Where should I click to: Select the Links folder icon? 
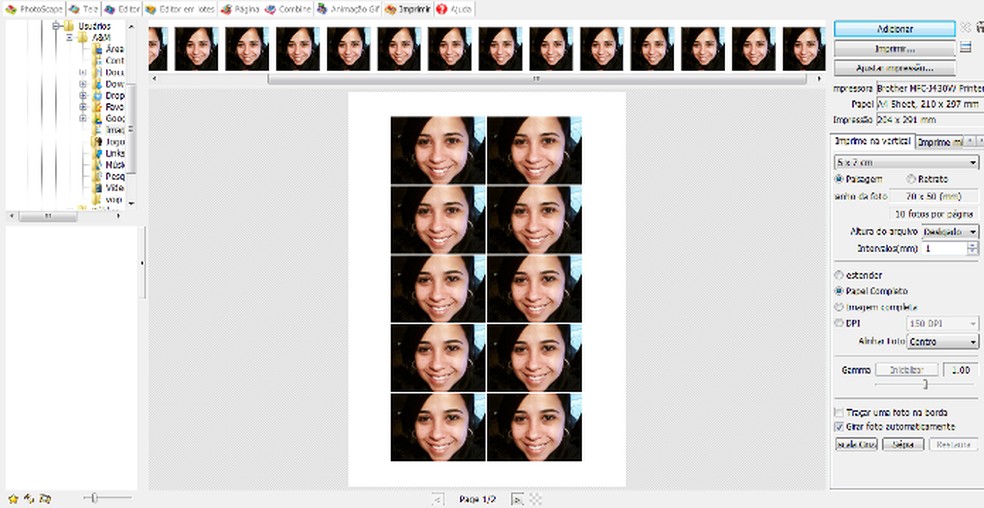[x=97, y=153]
